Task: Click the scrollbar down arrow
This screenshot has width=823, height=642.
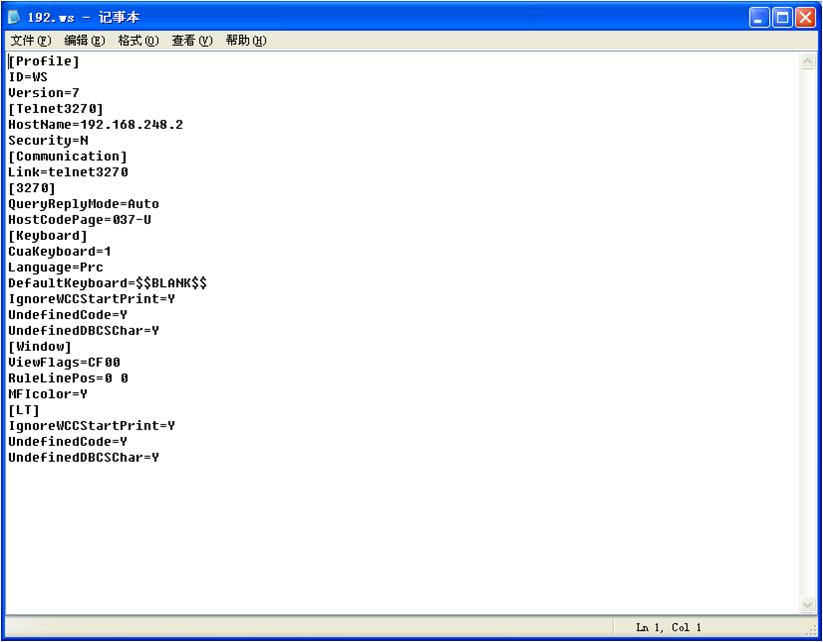Action: pyautogui.click(x=807, y=605)
